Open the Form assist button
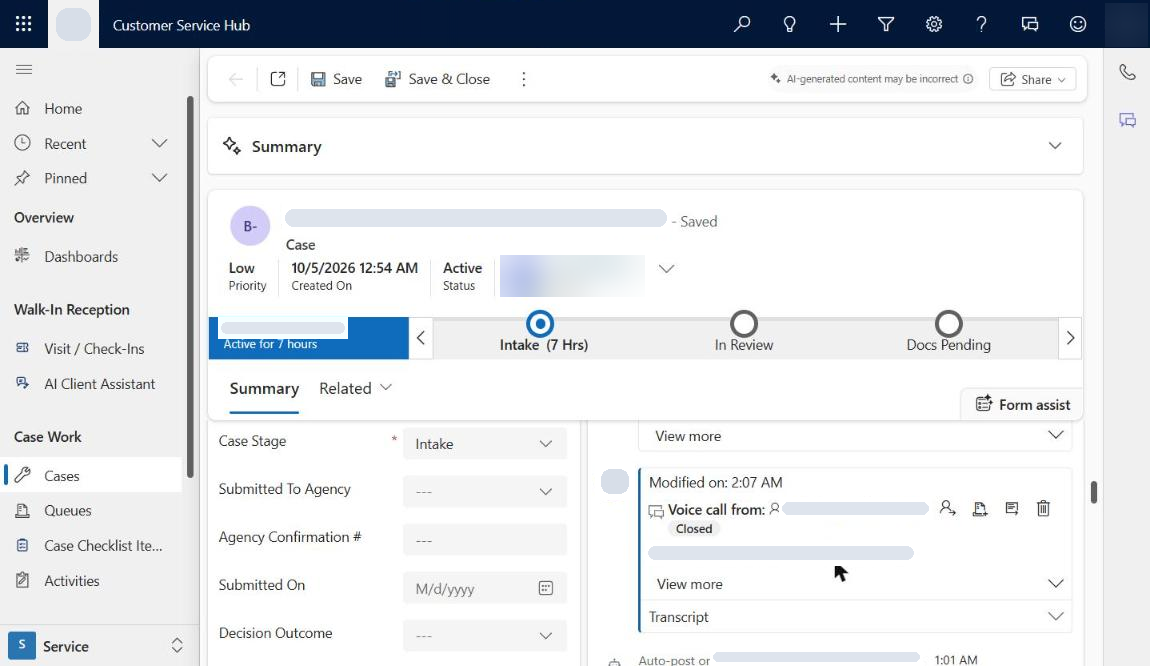 pyautogui.click(x=1022, y=404)
